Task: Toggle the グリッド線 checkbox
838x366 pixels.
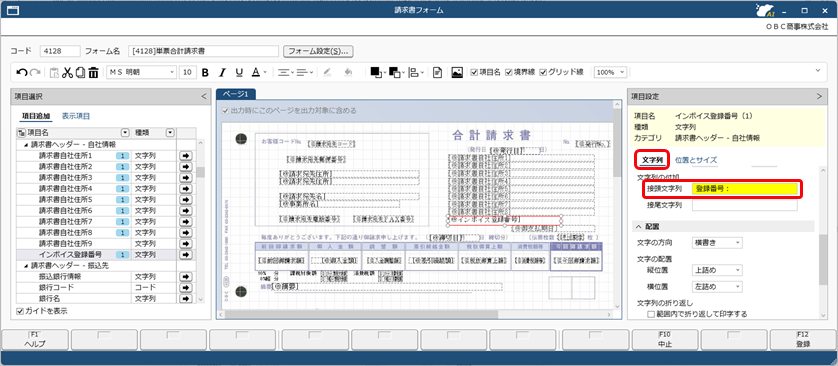Action: (x=544, y=72)
